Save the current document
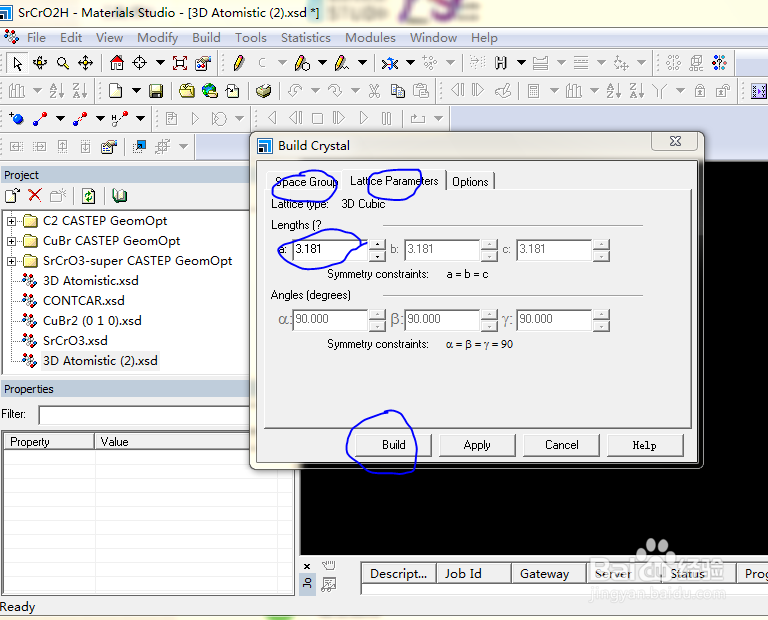Screen dimensions: 768x620 [156, 91]
